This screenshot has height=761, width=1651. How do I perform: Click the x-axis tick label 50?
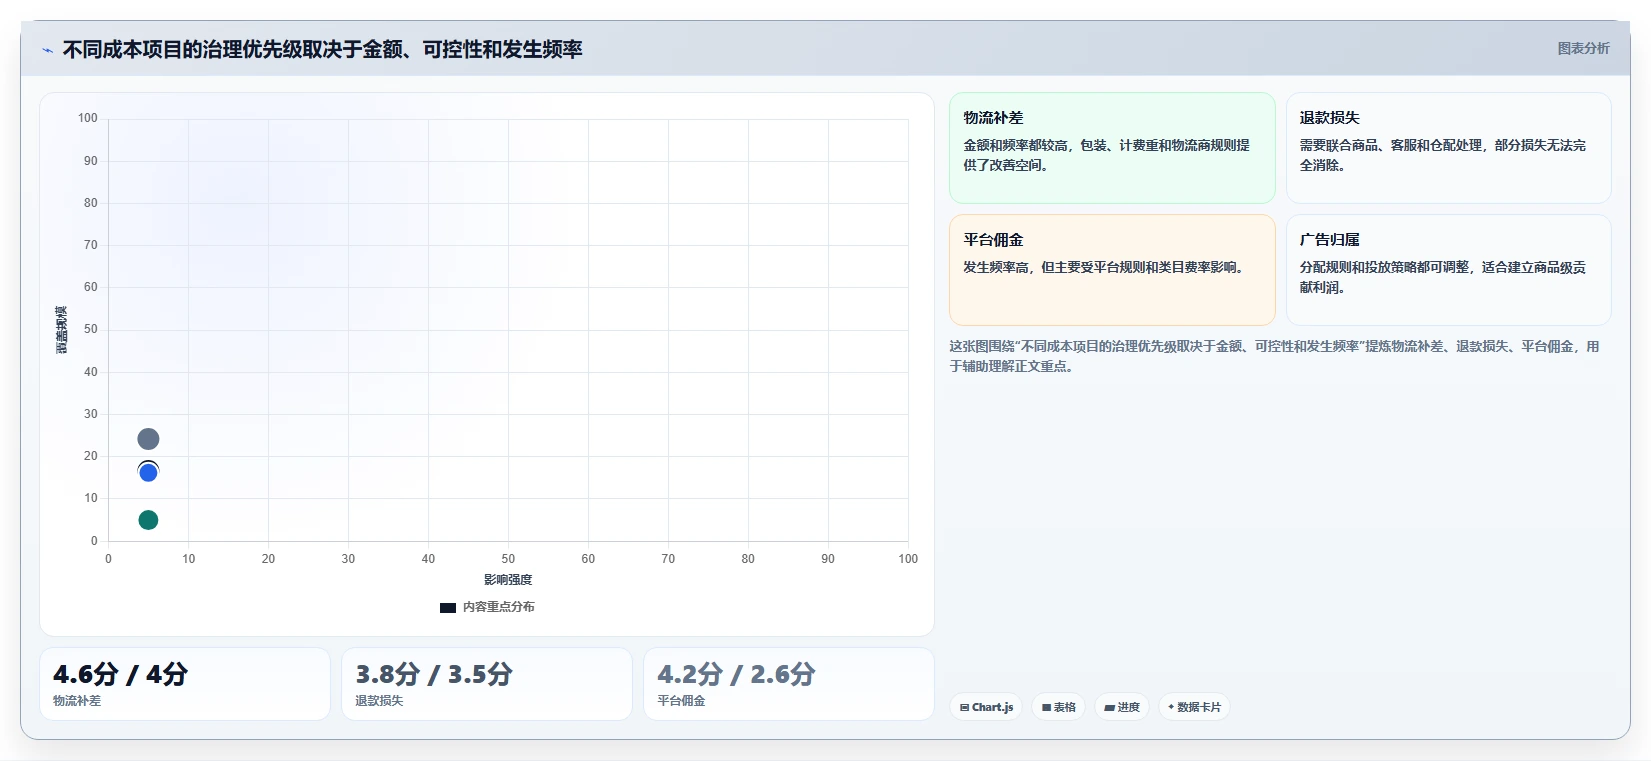tap(508, 559)
